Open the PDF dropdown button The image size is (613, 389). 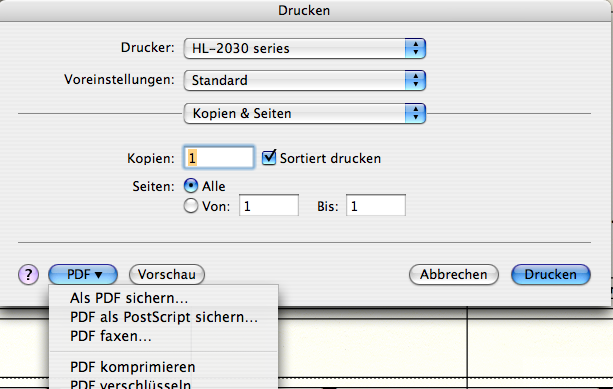tap(83, 274)
